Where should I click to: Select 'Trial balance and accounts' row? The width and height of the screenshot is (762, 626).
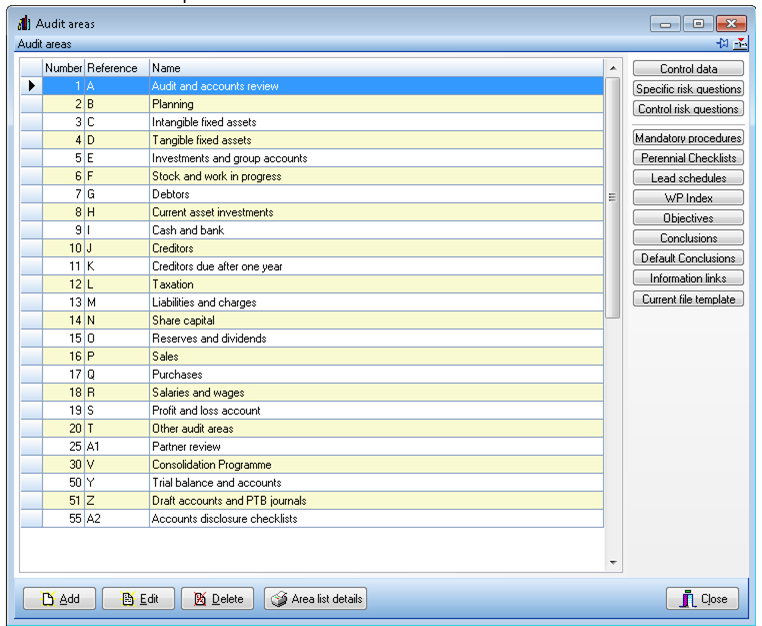(x=312, y=483)
